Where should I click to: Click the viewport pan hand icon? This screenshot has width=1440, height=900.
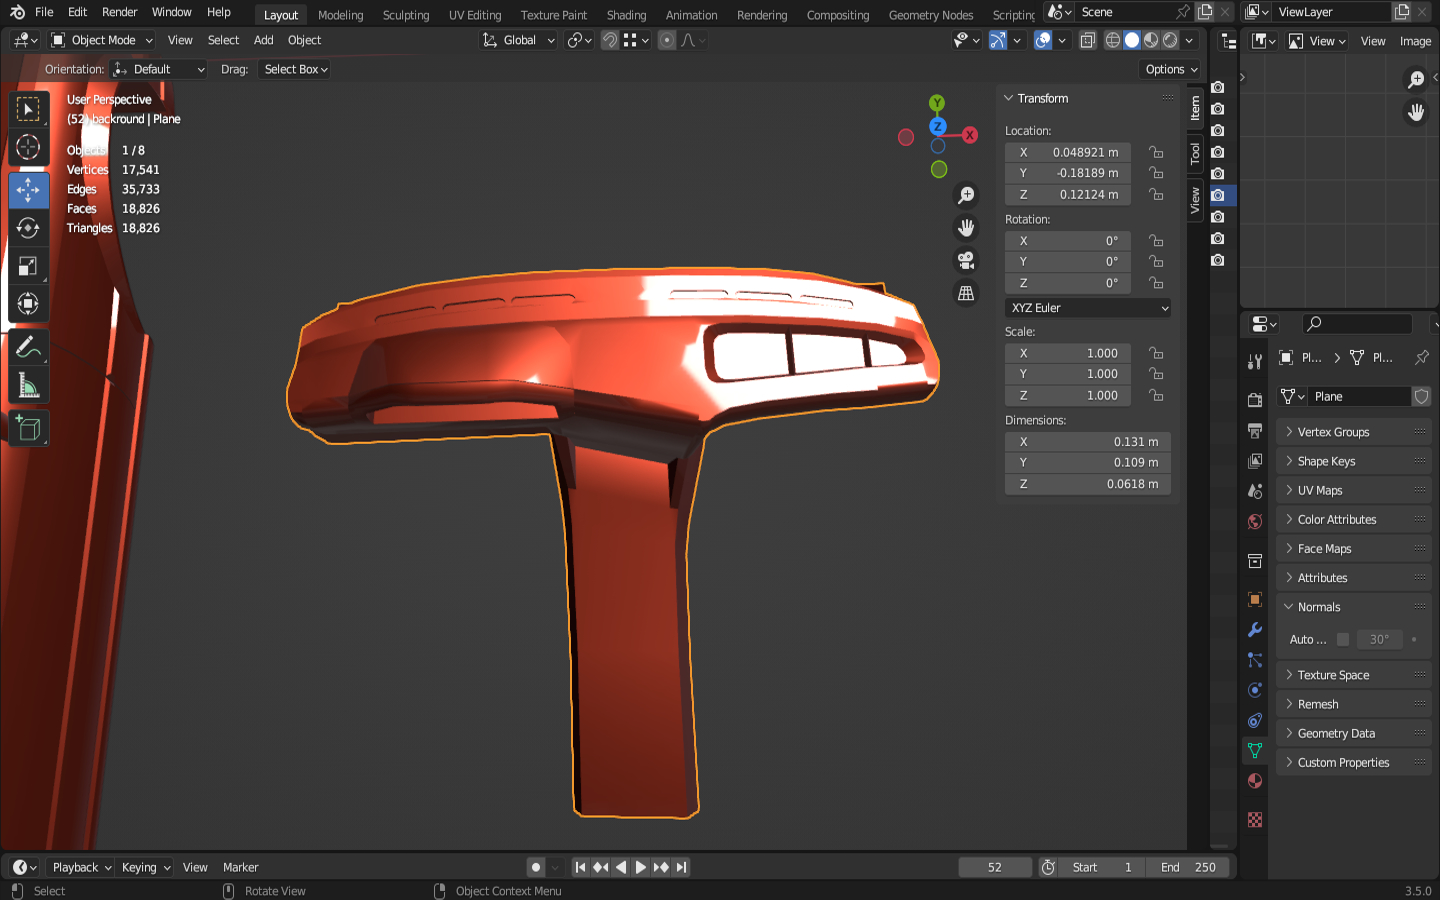click(966, 228)
